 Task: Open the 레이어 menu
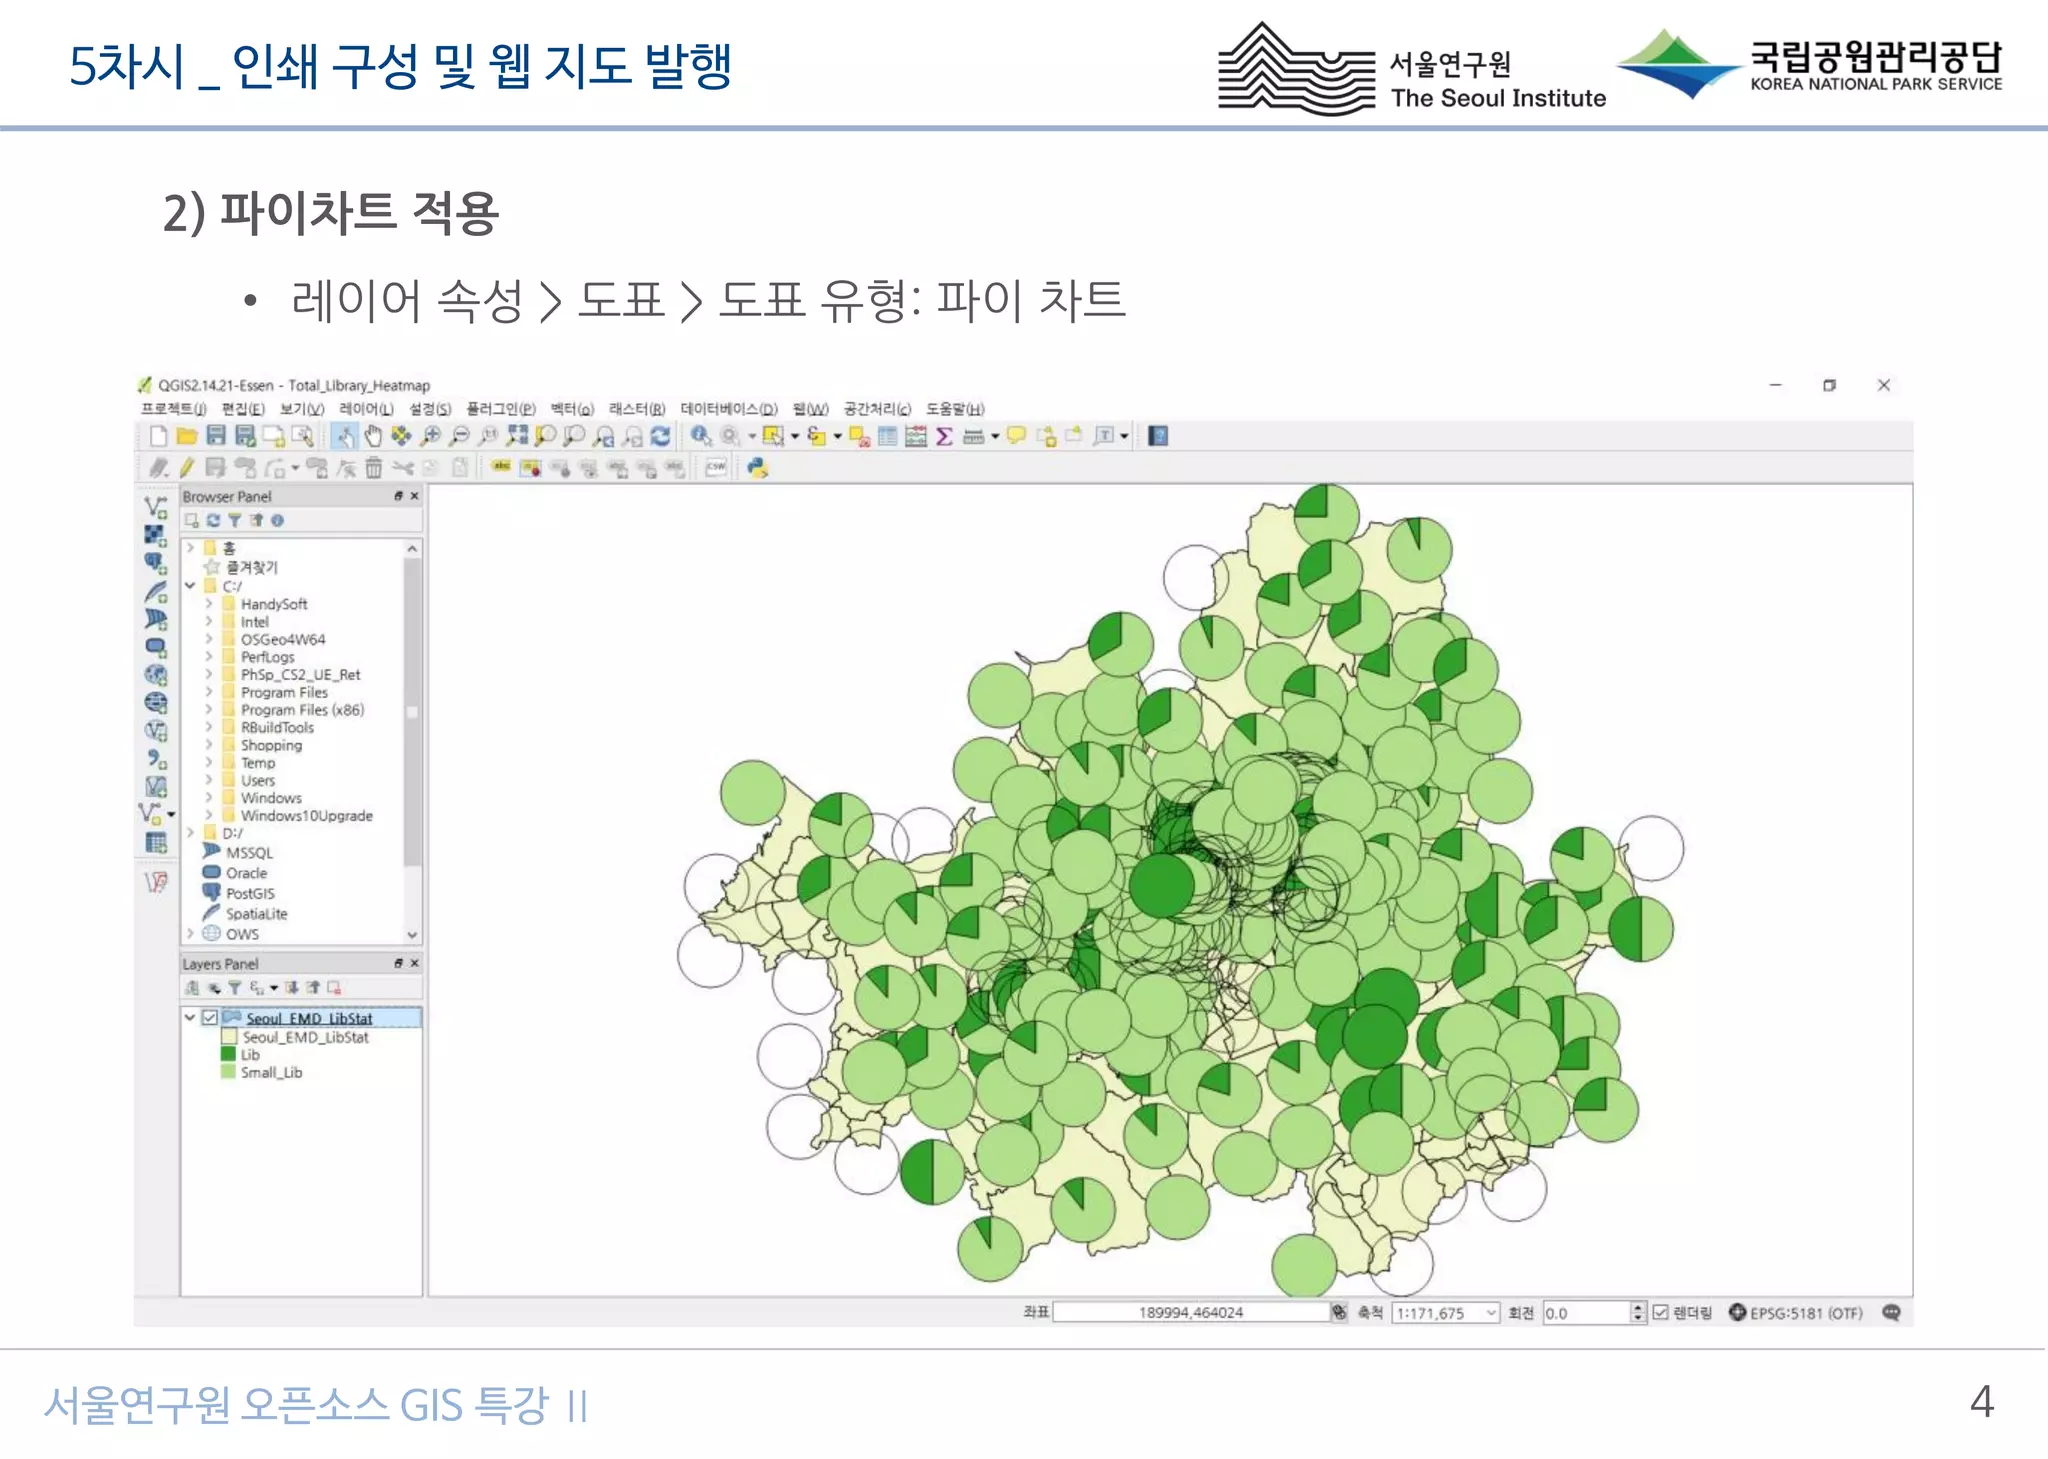point(366,409)
